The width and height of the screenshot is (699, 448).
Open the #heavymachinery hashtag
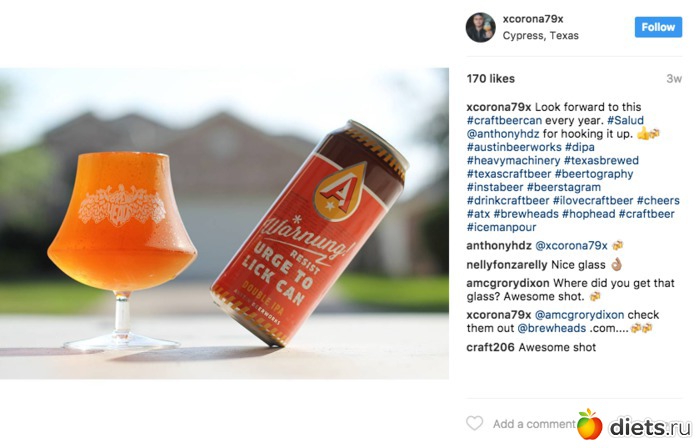tap(513, 160)
